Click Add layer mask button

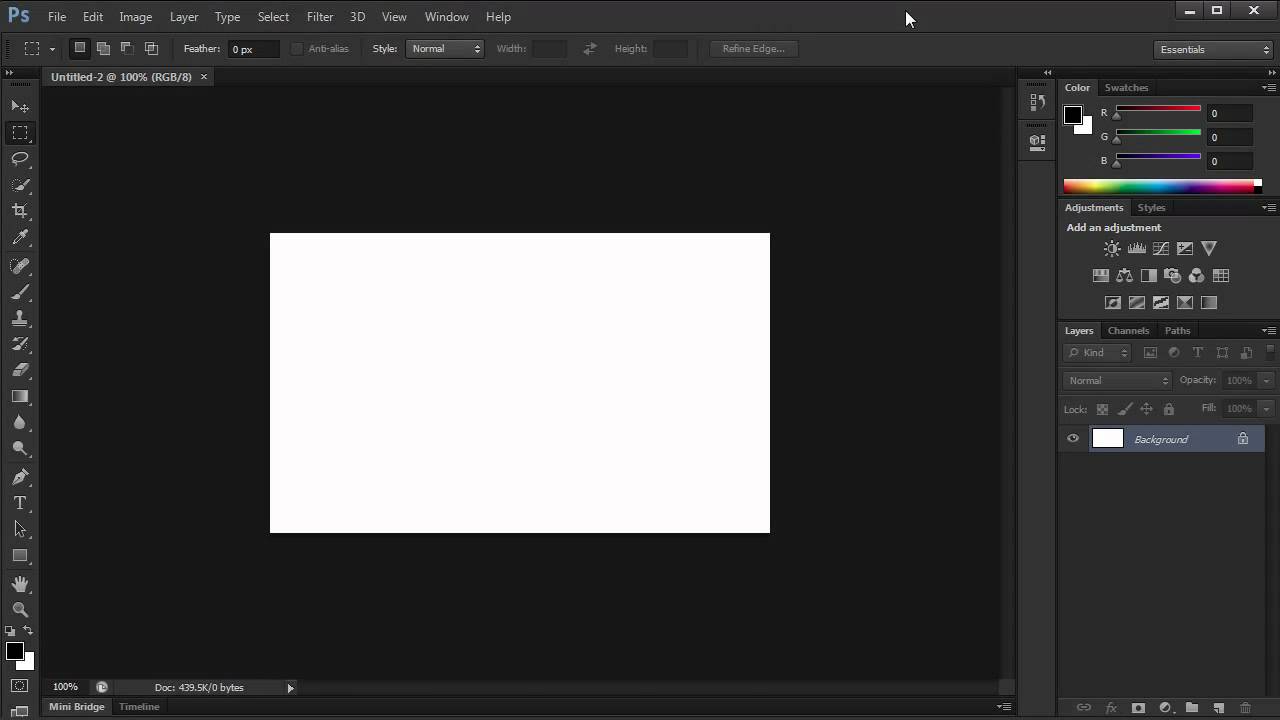point(1138,707)
